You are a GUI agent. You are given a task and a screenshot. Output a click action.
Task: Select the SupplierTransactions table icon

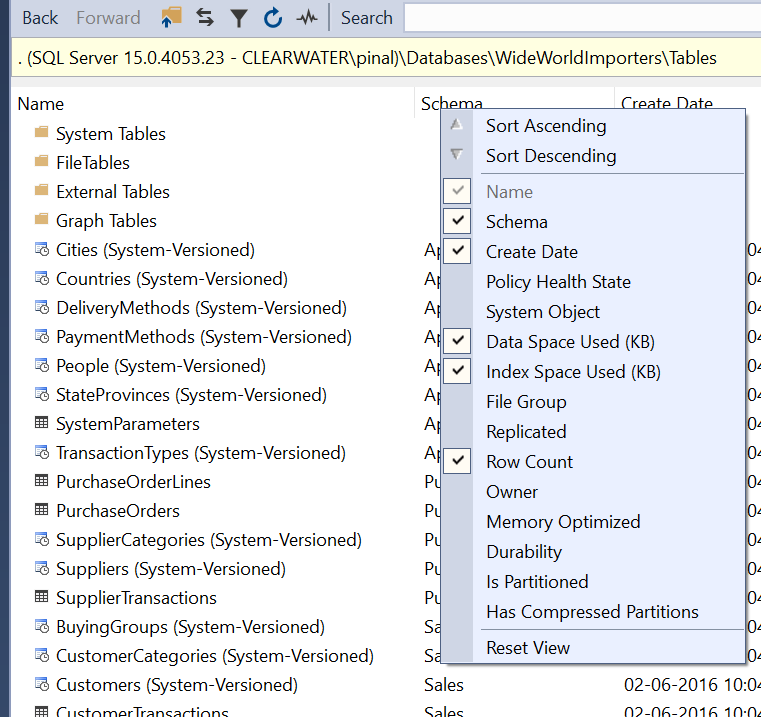(x=42, y=597)
